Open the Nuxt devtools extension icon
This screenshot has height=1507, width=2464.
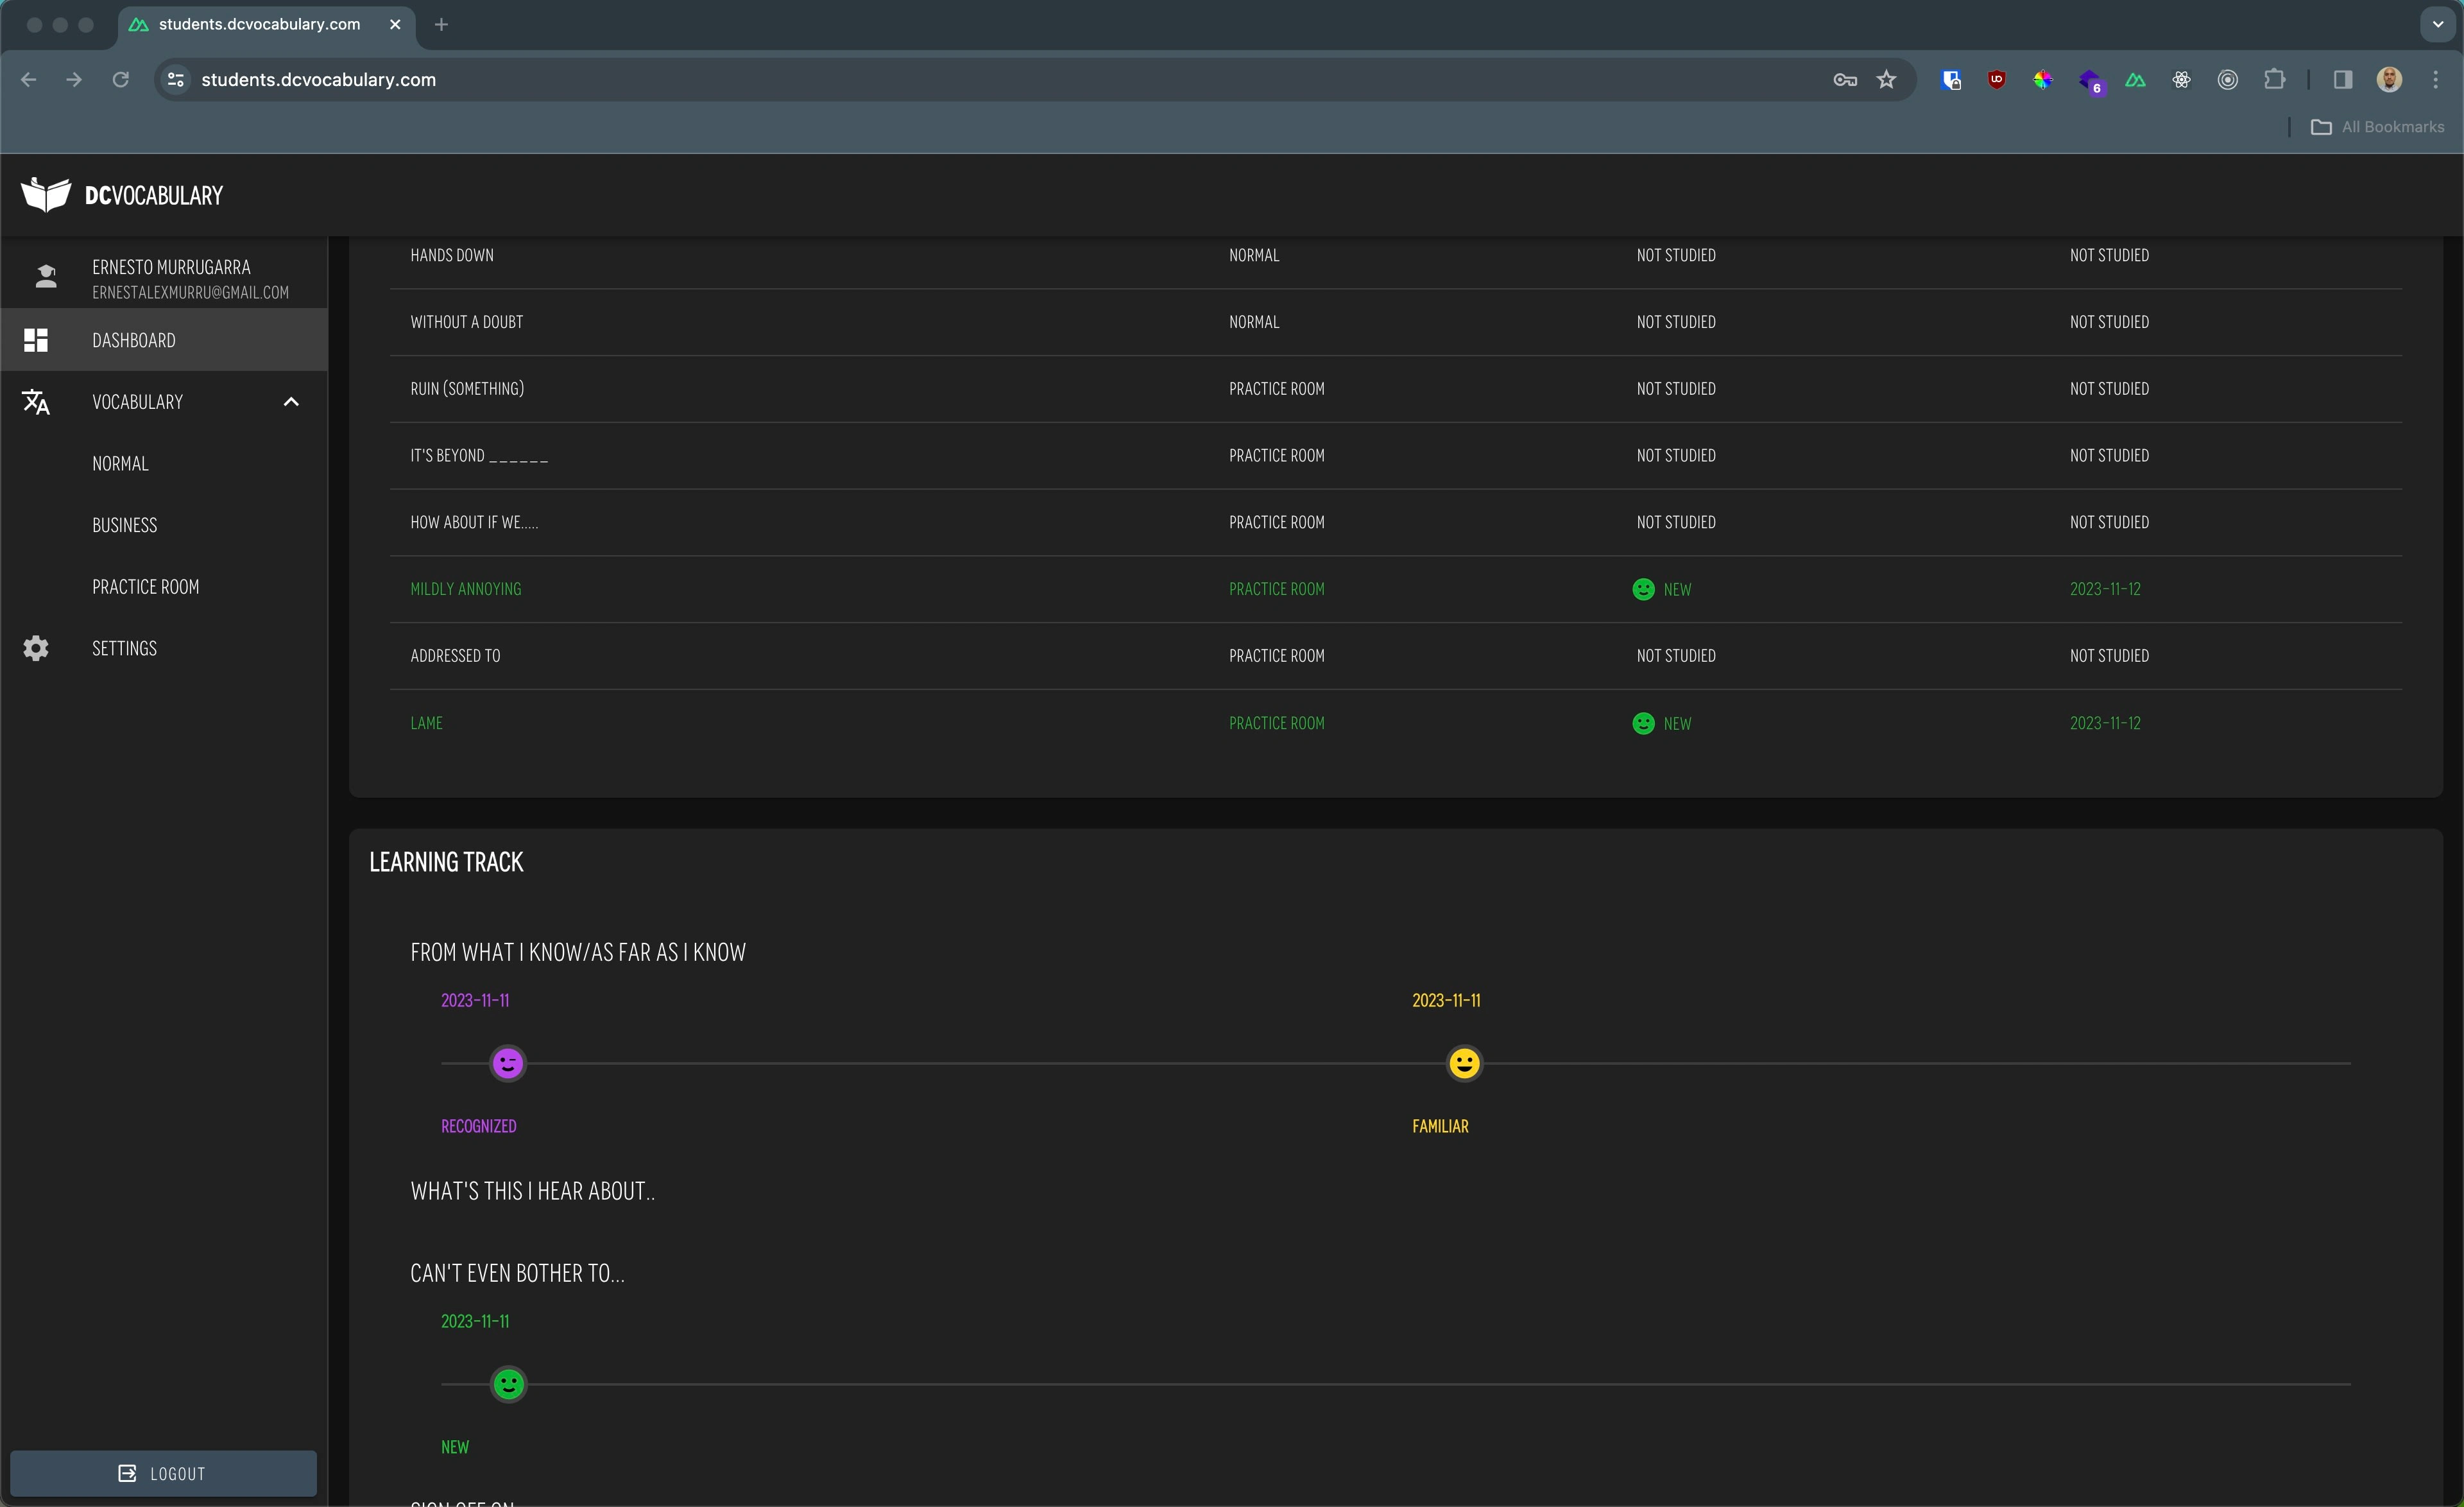(2135, 80)
